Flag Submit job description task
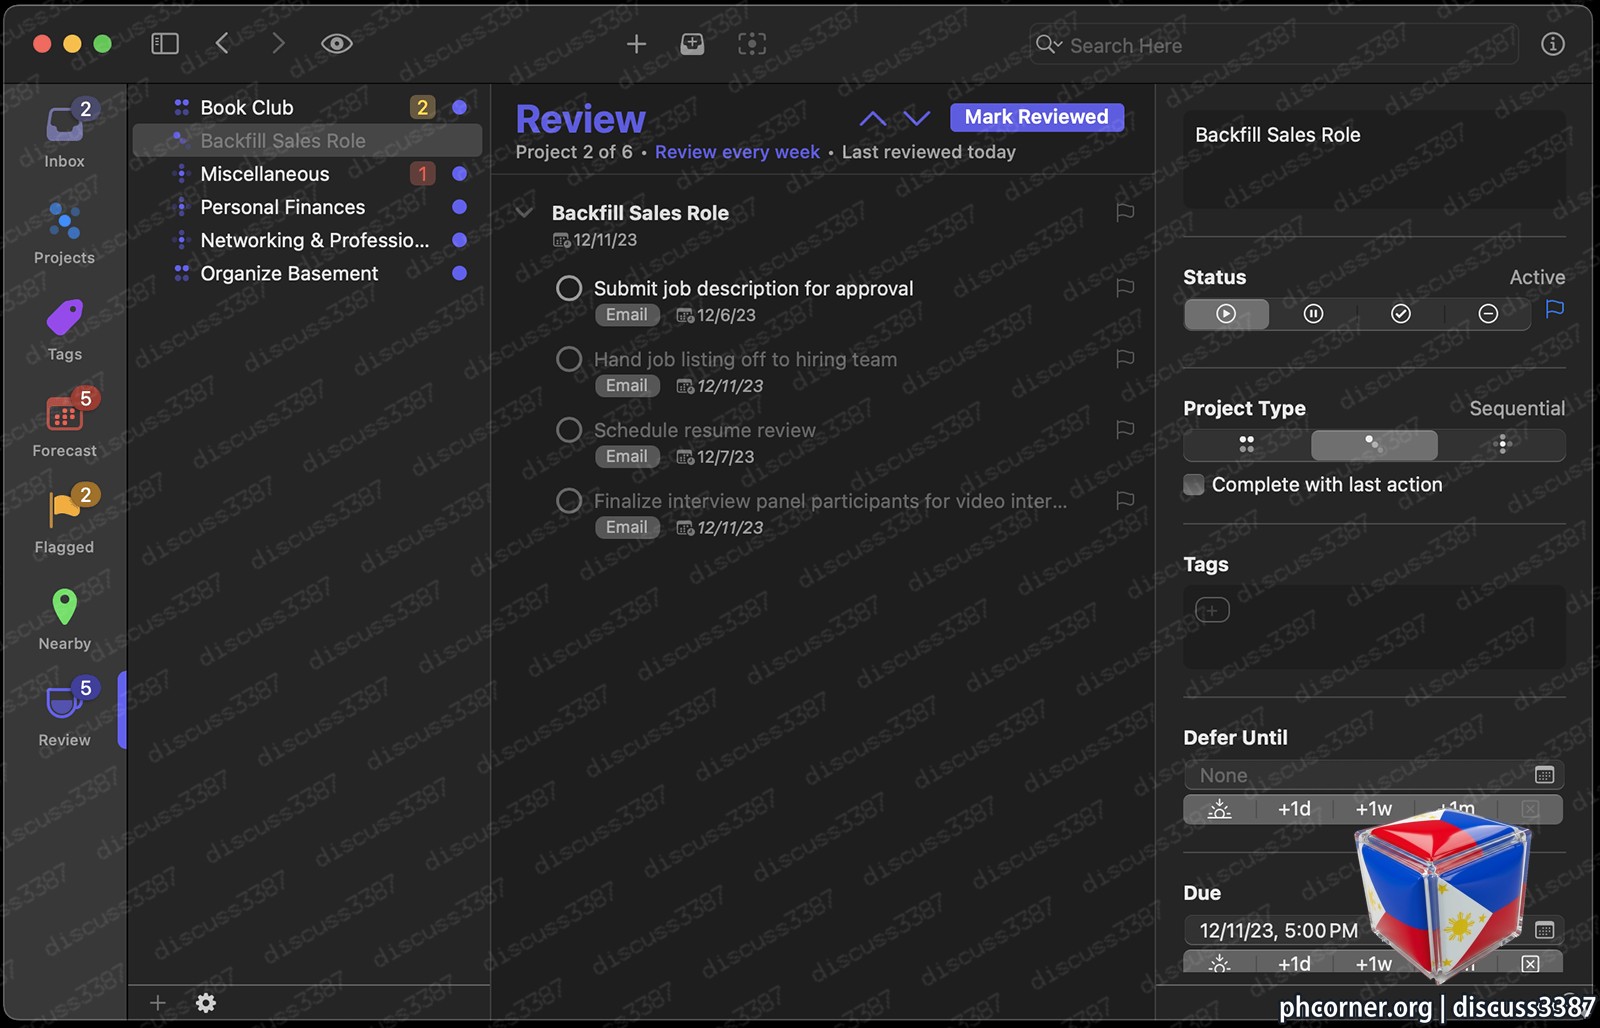Viewport: 1600px width, 1028px height. point(1125,288)
